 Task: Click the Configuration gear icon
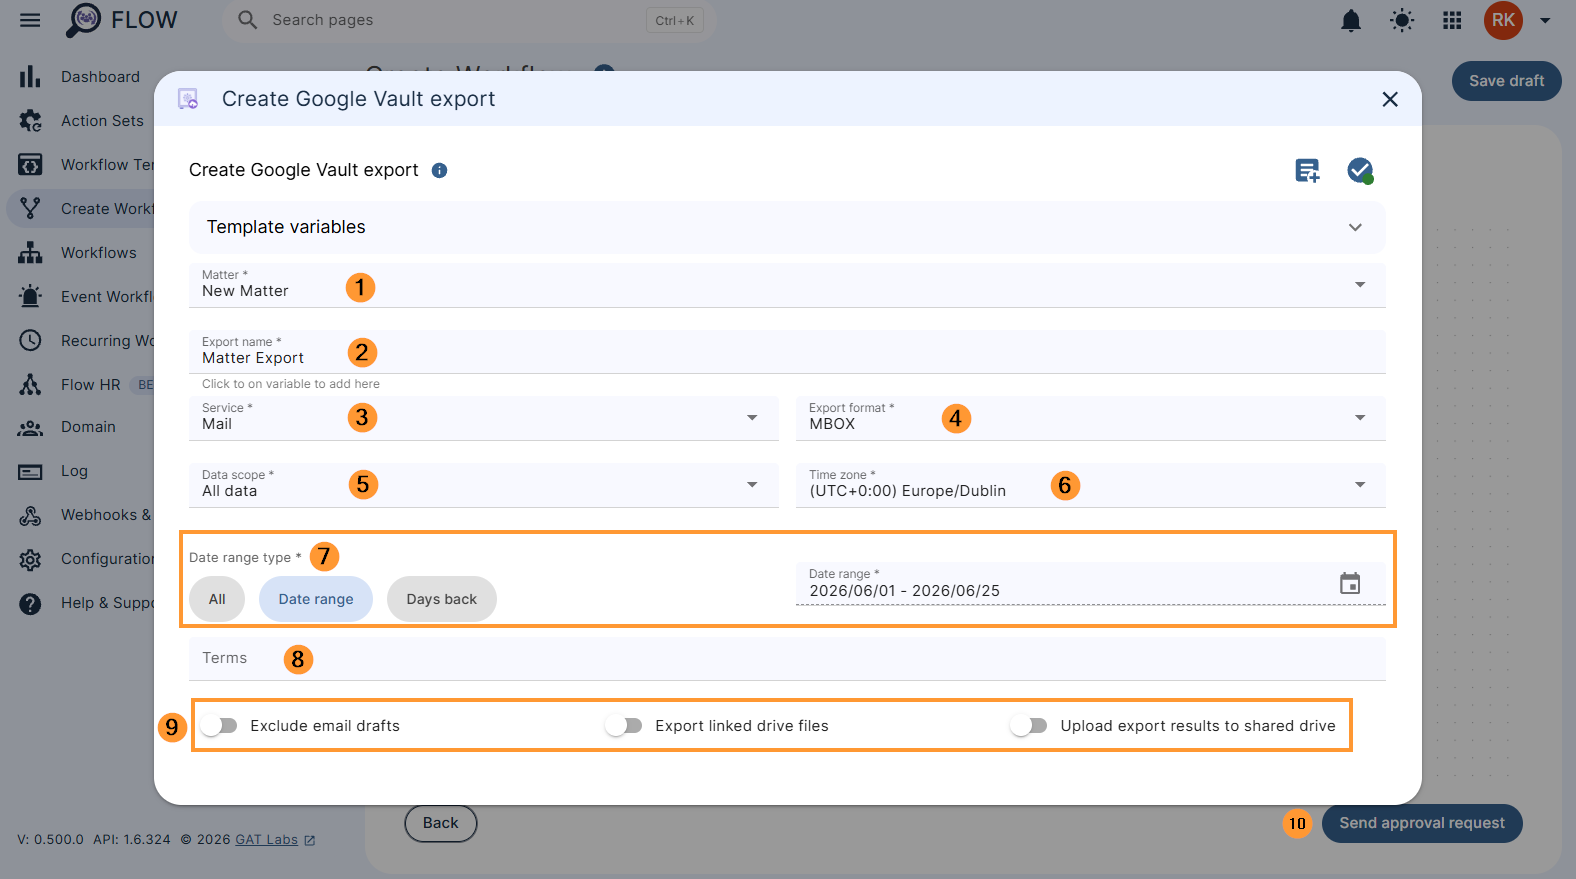[30, 559]
